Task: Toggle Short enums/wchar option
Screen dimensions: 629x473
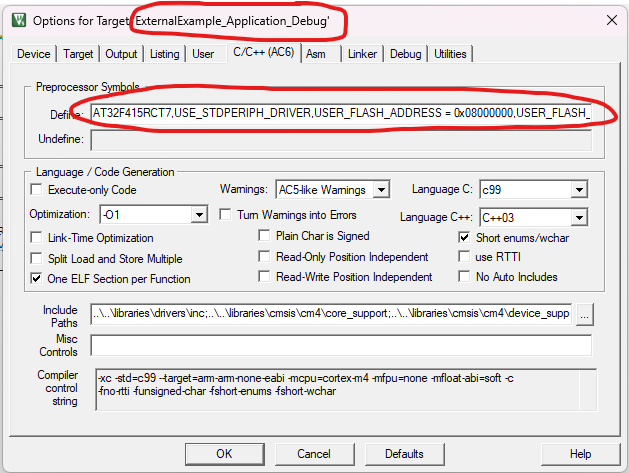Action: pos(465,237)
